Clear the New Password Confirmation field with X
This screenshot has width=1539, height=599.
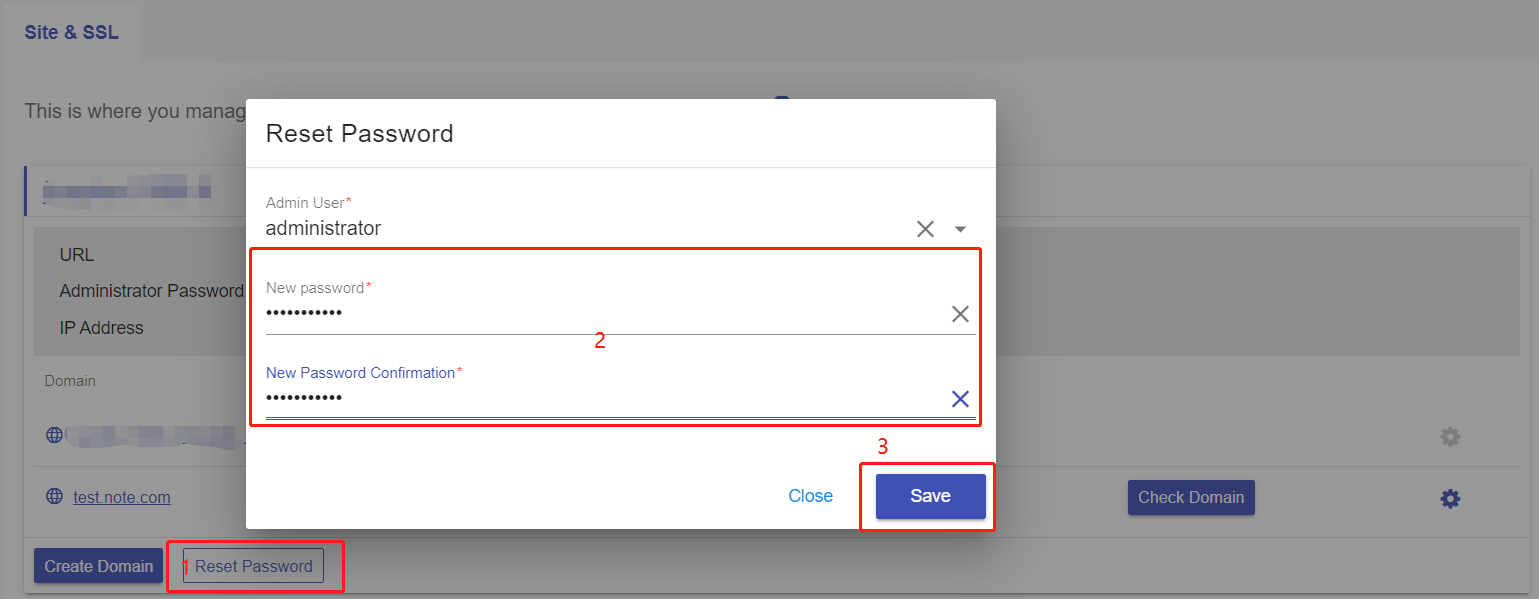click(x=960, y=399)
